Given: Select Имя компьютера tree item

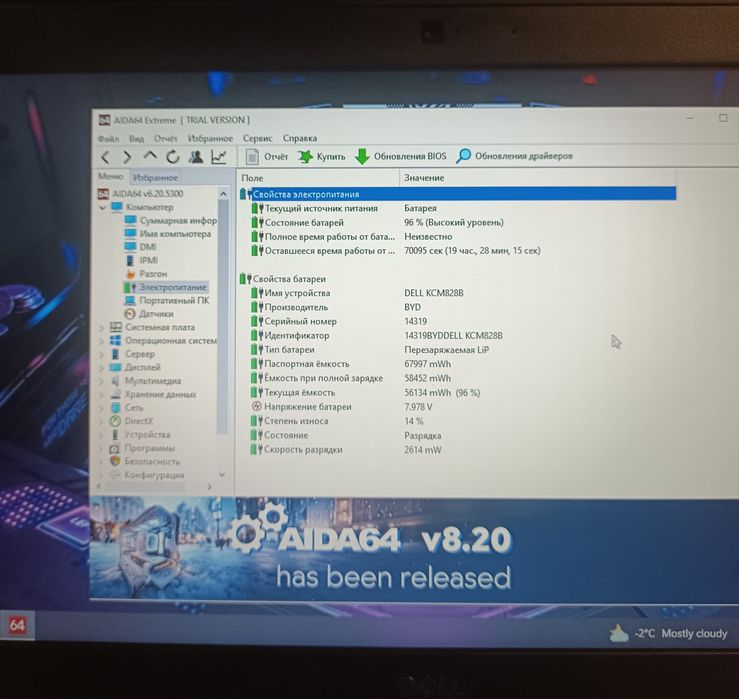Looking at the screenshot, I should (x=168, y=234).
